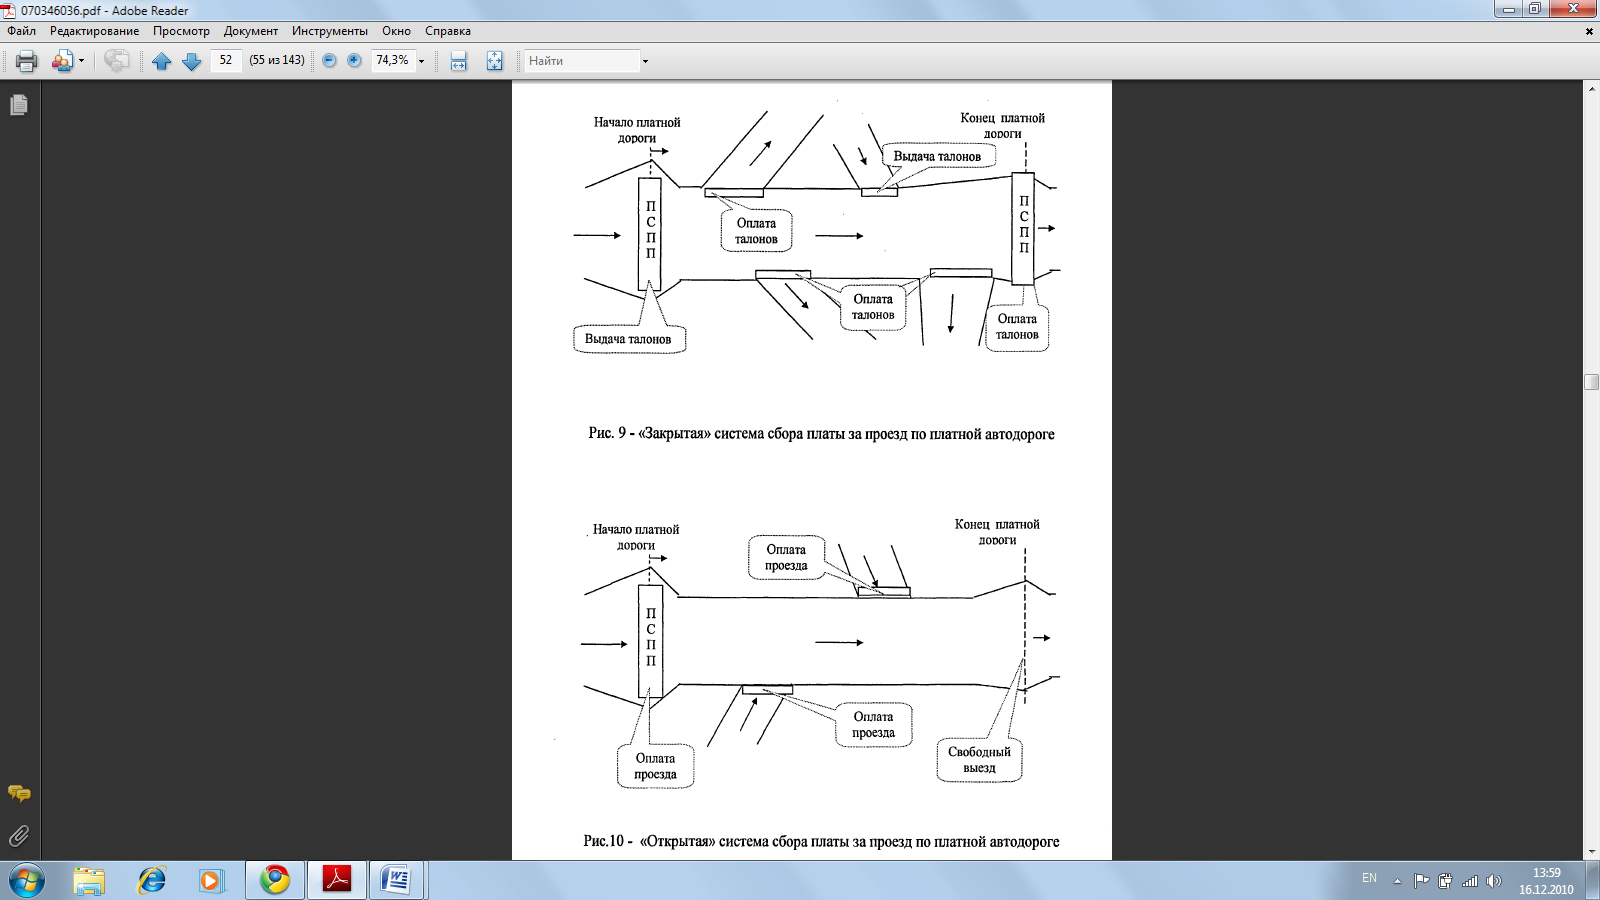1600x900 pixels.
Task: Click the greyed-out send for review icon
Action: (116, 61)
